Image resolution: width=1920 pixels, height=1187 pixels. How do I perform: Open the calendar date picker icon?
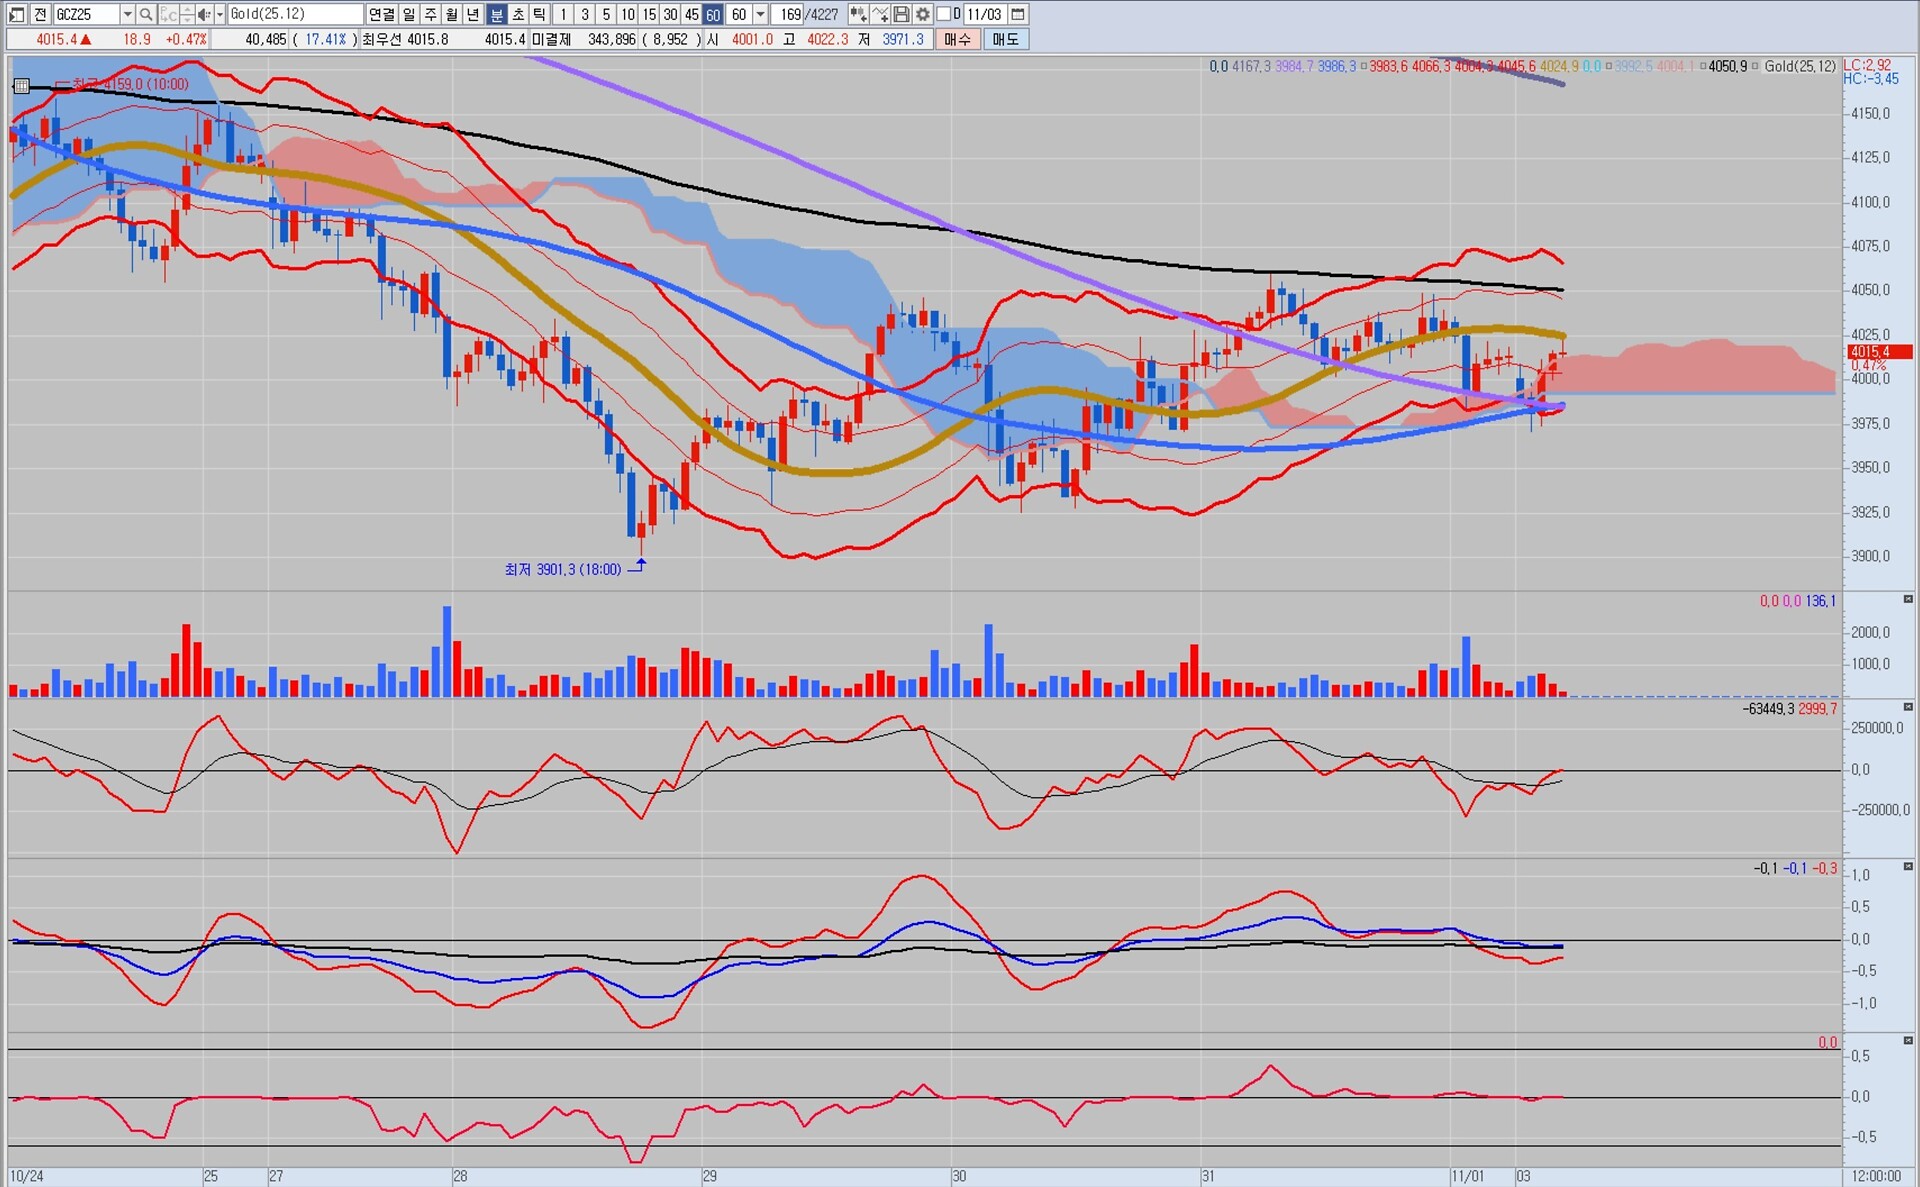pyautogui.click(x=1017, y=14)
